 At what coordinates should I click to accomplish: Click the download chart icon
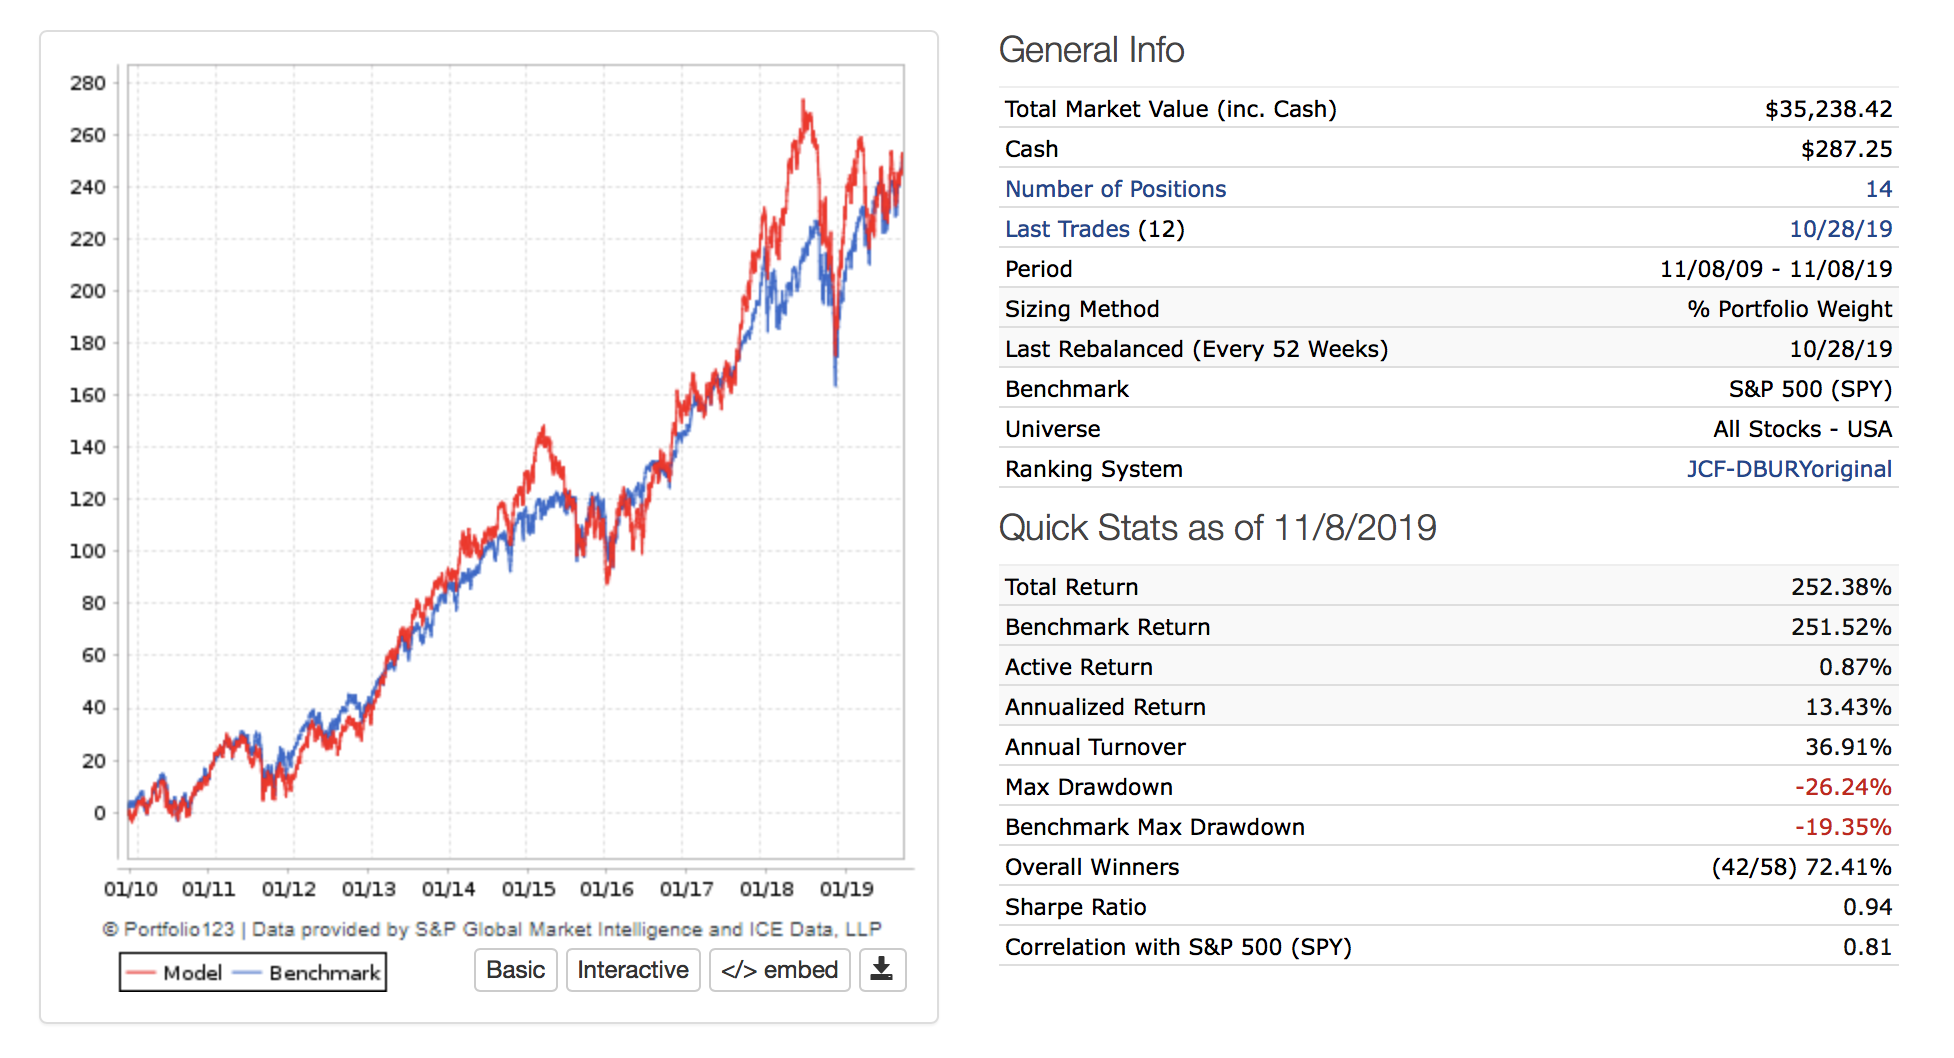click(881, 970)
